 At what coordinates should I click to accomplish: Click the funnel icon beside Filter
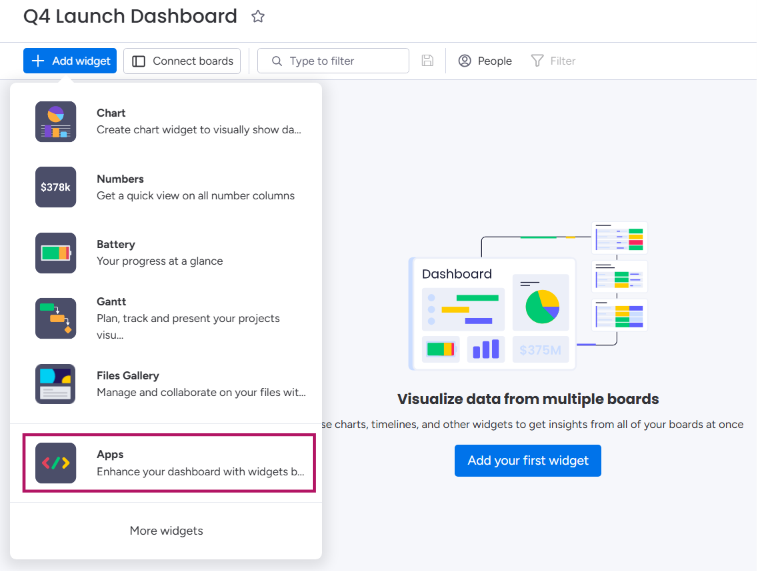pyautogui.click(x=537, y=61)
